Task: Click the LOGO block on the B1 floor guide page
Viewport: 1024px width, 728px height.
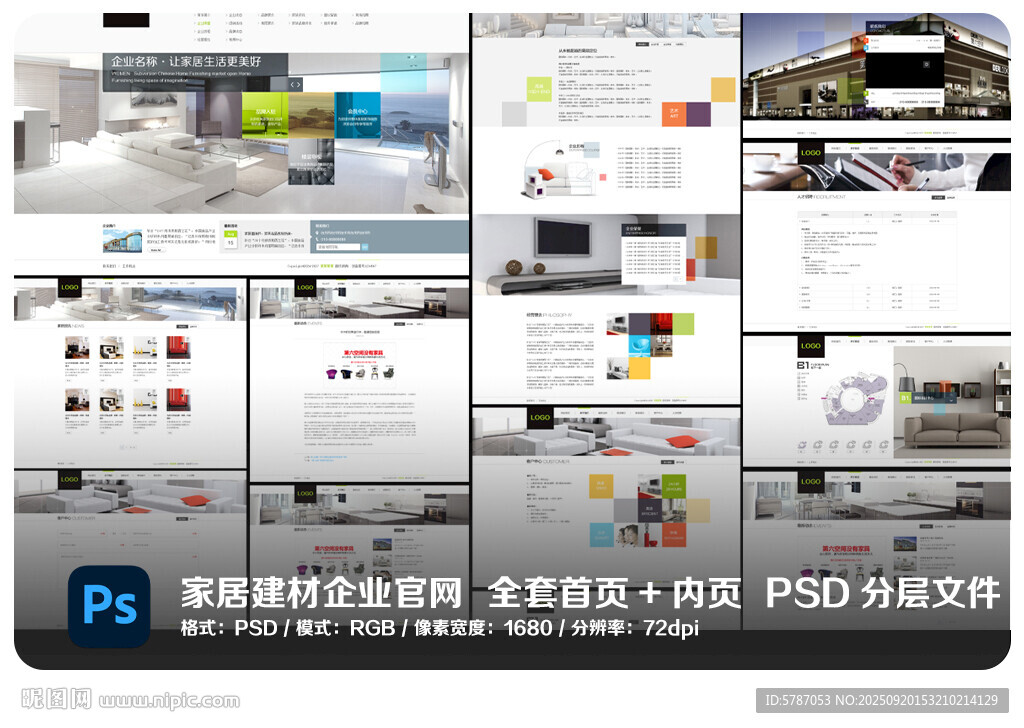Action: click(x=810, y=346)
